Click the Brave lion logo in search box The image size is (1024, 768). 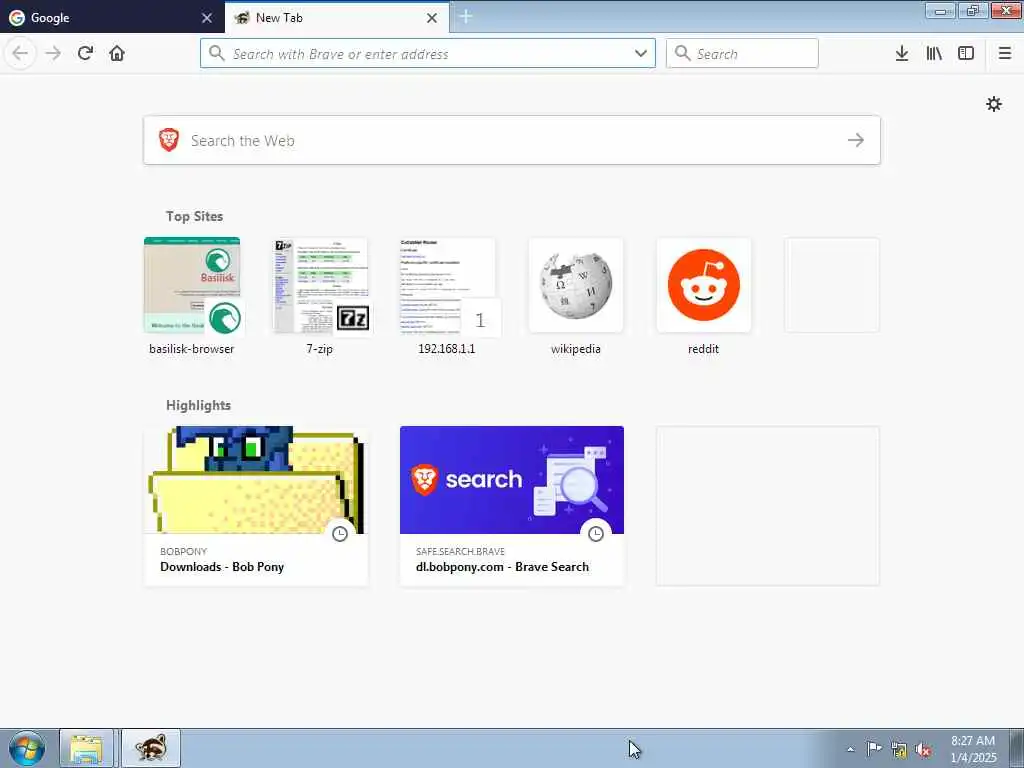pyautogui.click(x=169, y=140)
